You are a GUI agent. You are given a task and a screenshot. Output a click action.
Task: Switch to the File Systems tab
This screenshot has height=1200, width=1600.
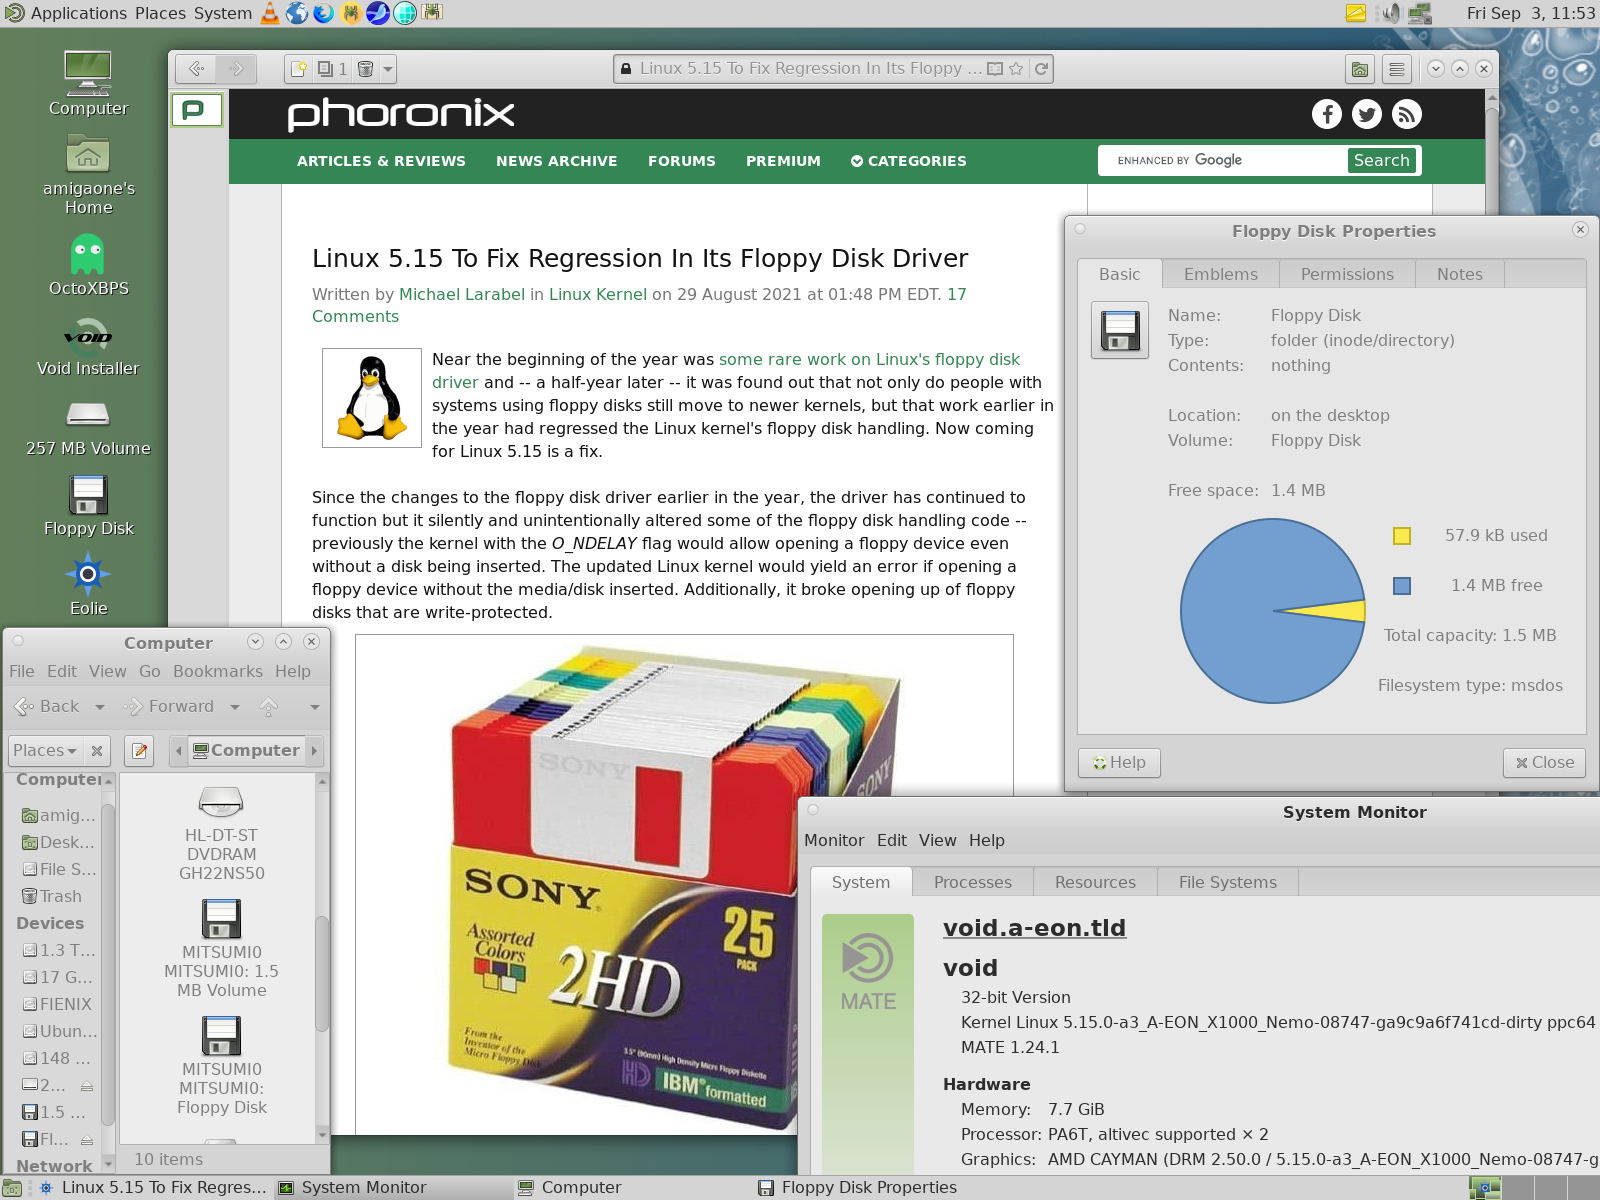(1228, 882)
